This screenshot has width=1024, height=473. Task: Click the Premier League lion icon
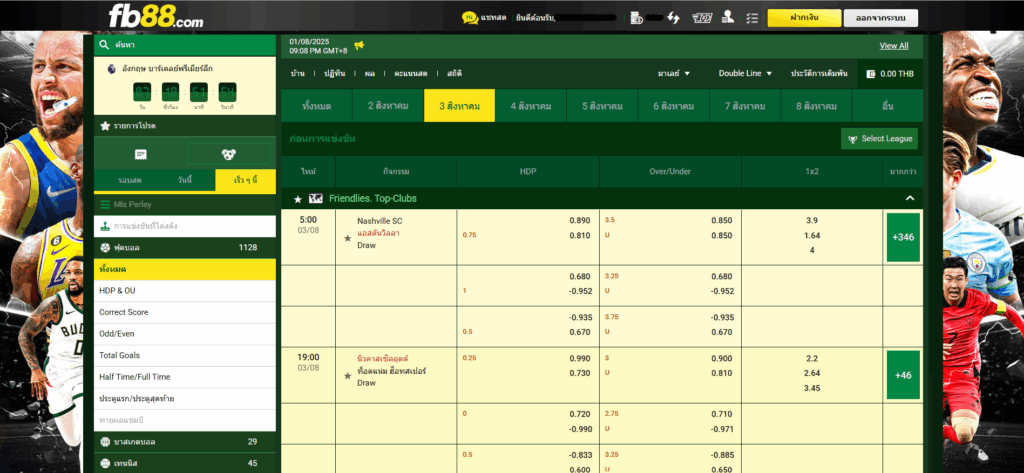tap(112, 68)
